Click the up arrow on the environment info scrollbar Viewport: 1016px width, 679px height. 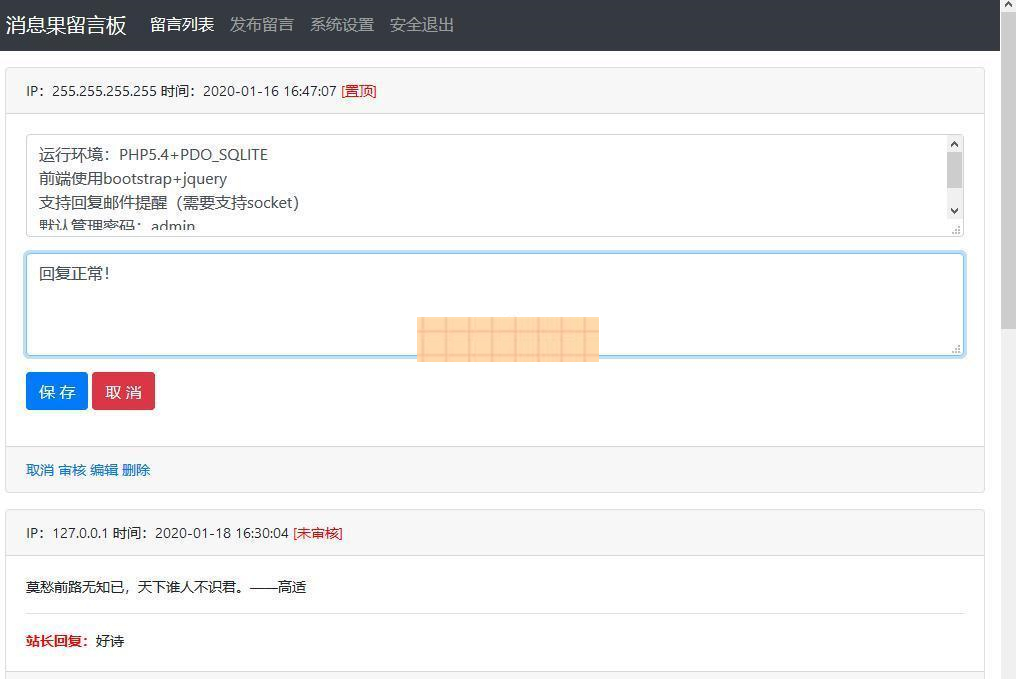pyautogui.click(x=954, y=143)
